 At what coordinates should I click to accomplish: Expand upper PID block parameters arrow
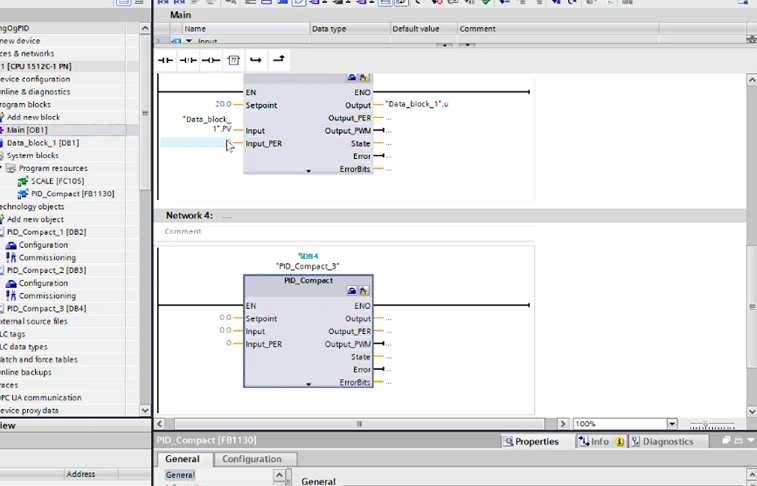308,171
